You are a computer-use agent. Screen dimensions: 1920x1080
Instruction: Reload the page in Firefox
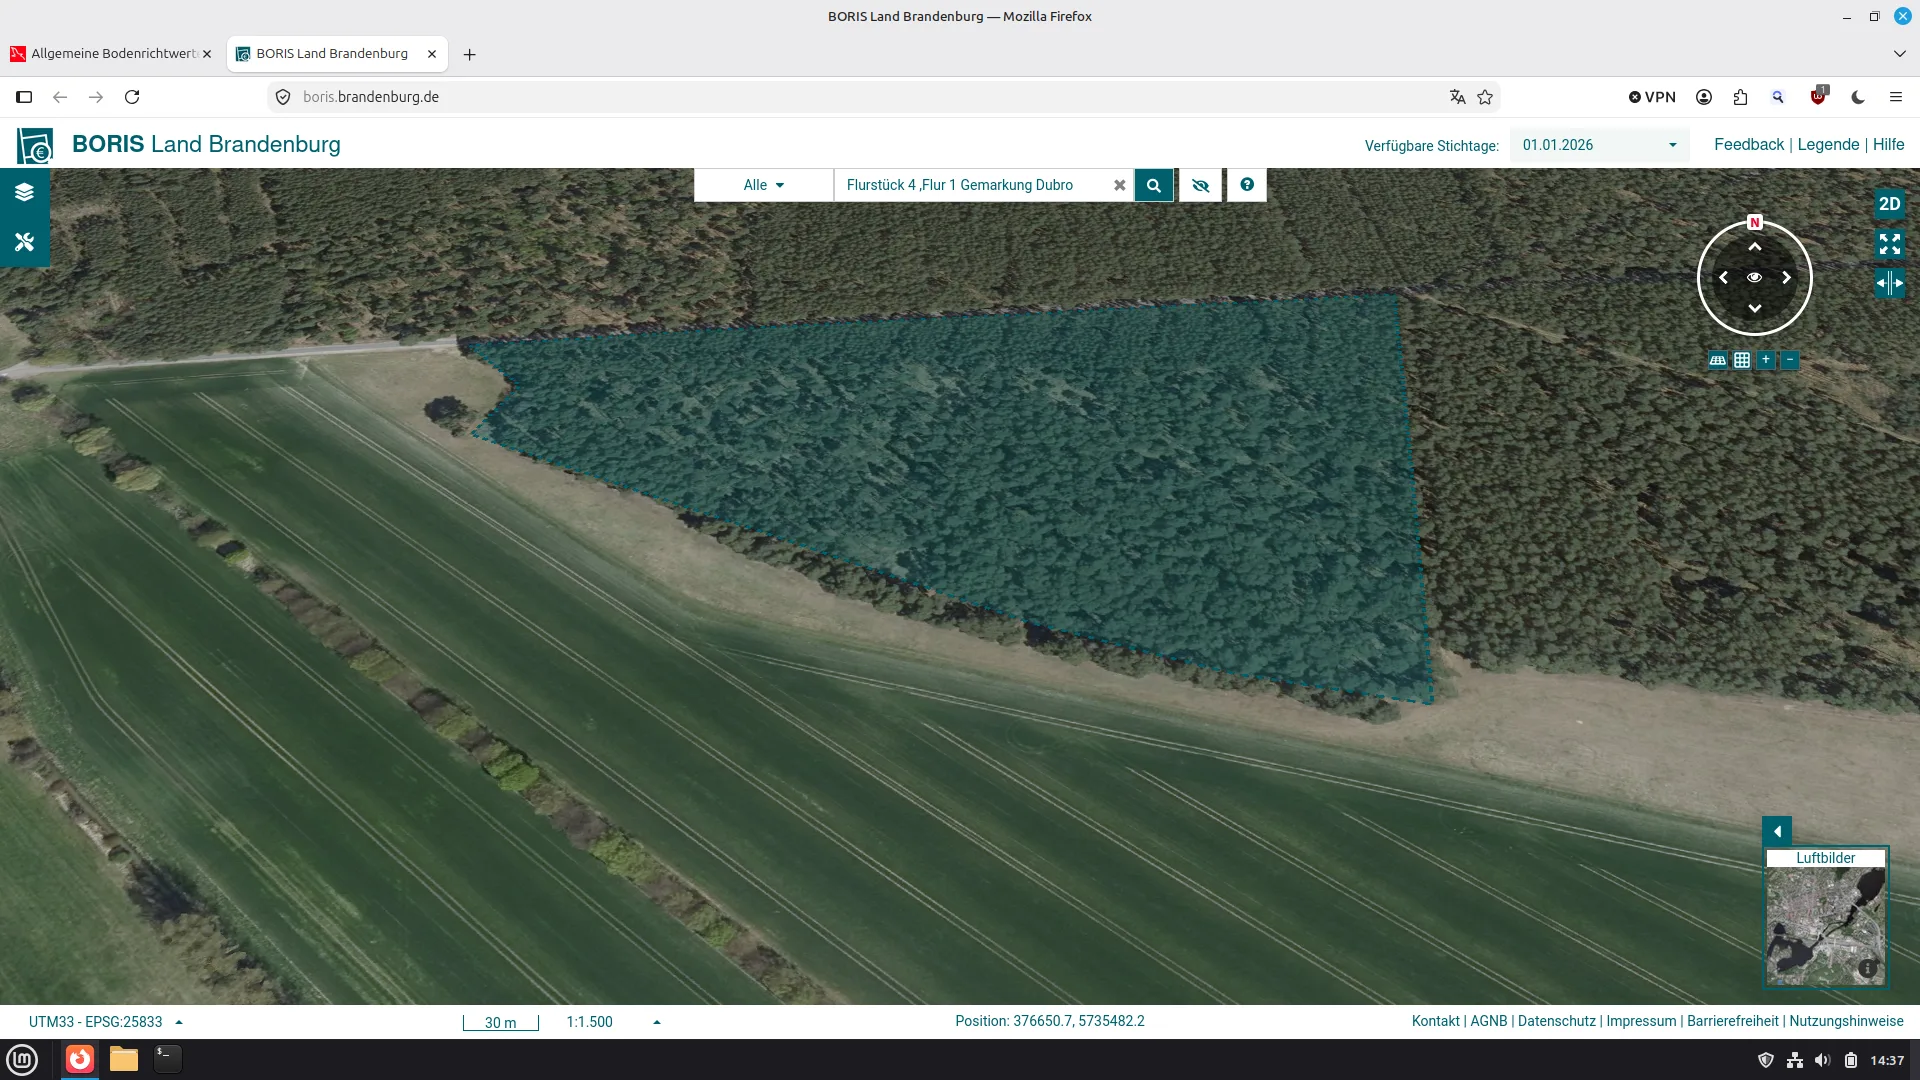pyautogui.click(x=132, y=97)
